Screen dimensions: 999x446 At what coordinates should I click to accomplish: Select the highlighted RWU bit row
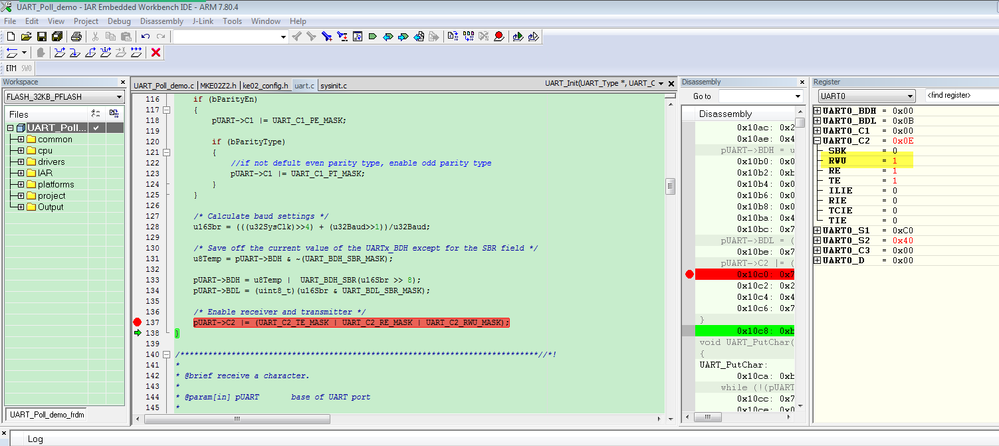pos(866,161)
